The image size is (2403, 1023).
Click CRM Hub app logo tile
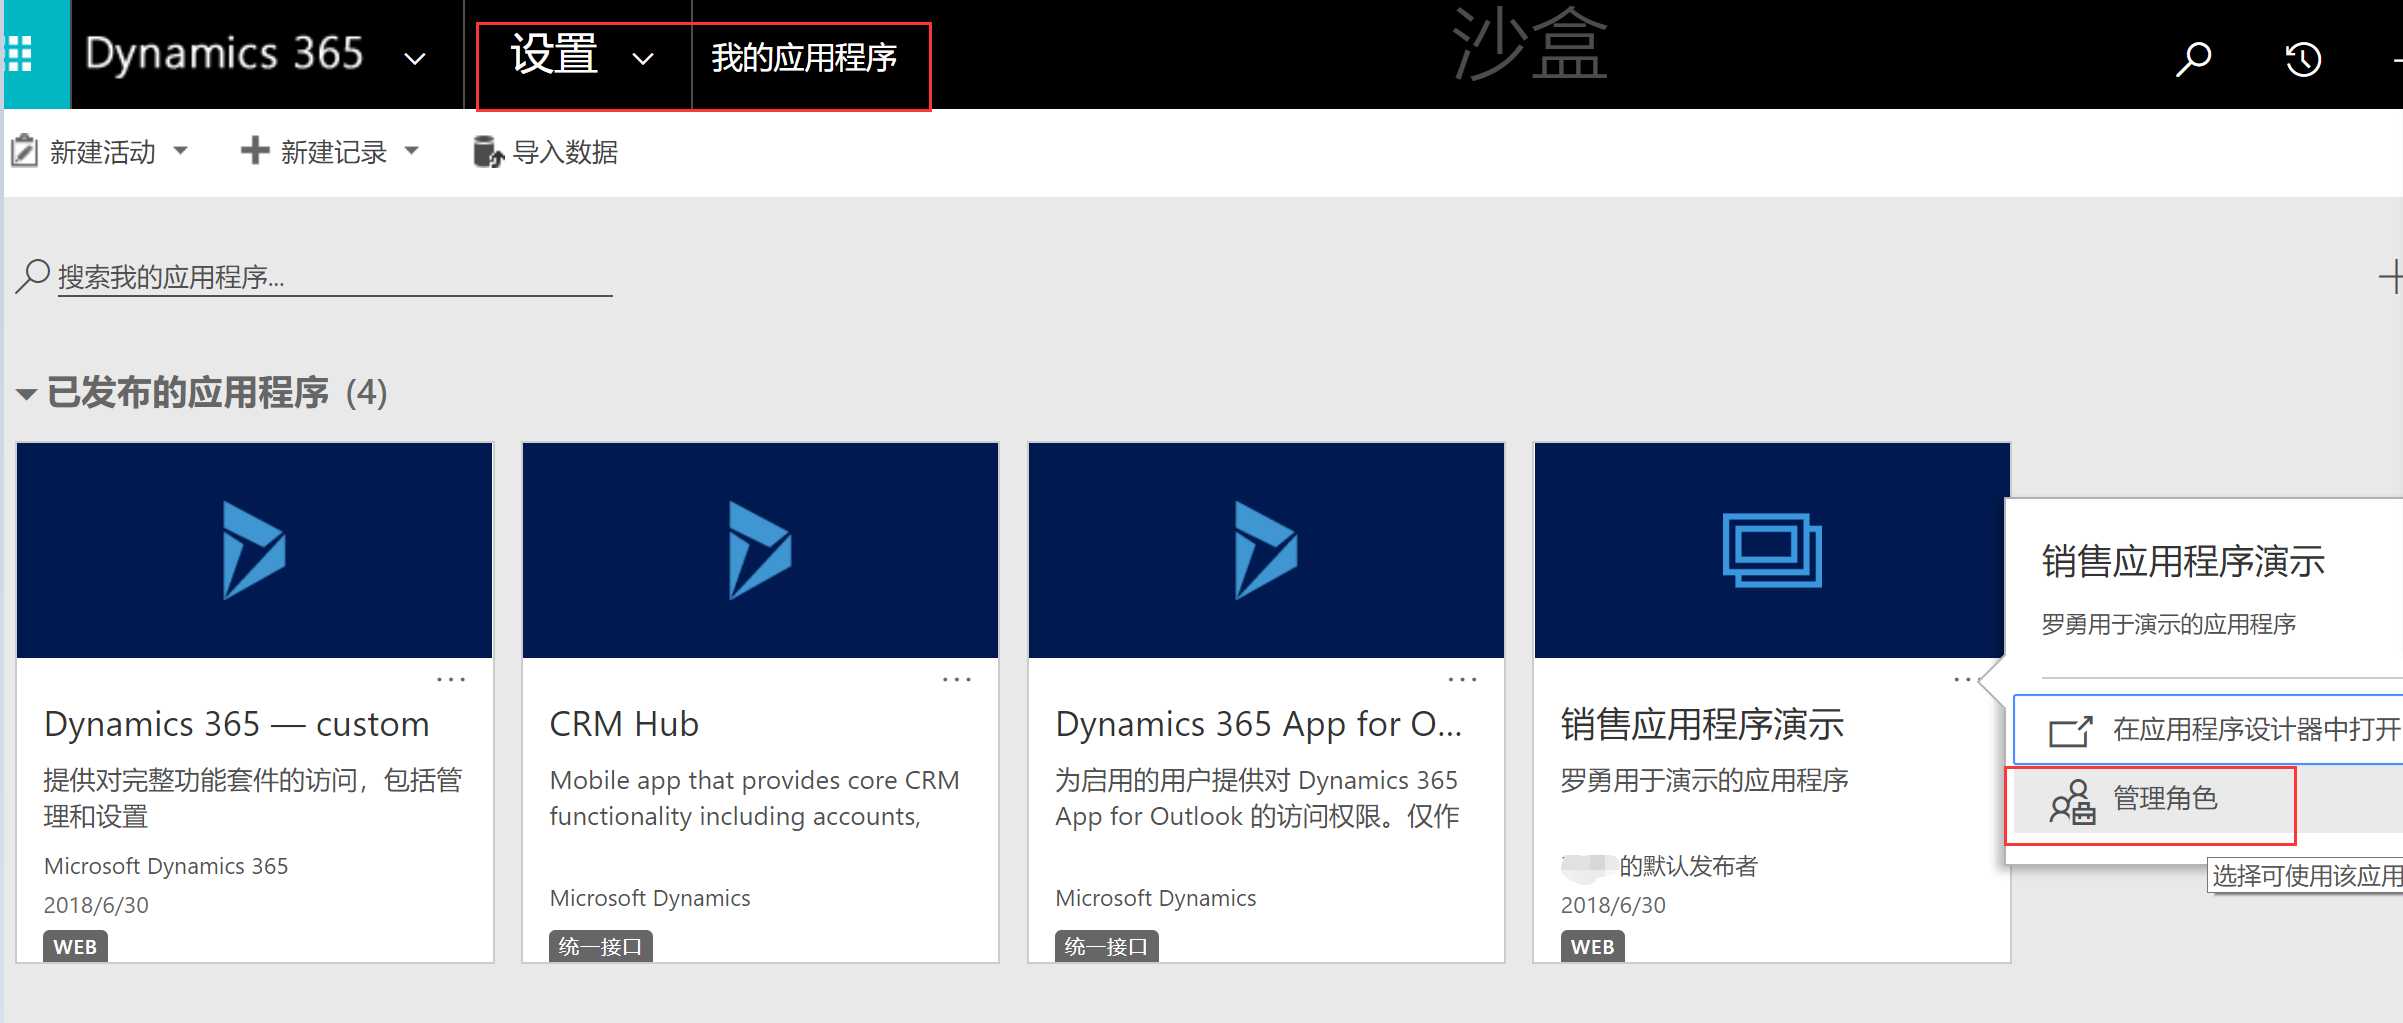(760, 550)
